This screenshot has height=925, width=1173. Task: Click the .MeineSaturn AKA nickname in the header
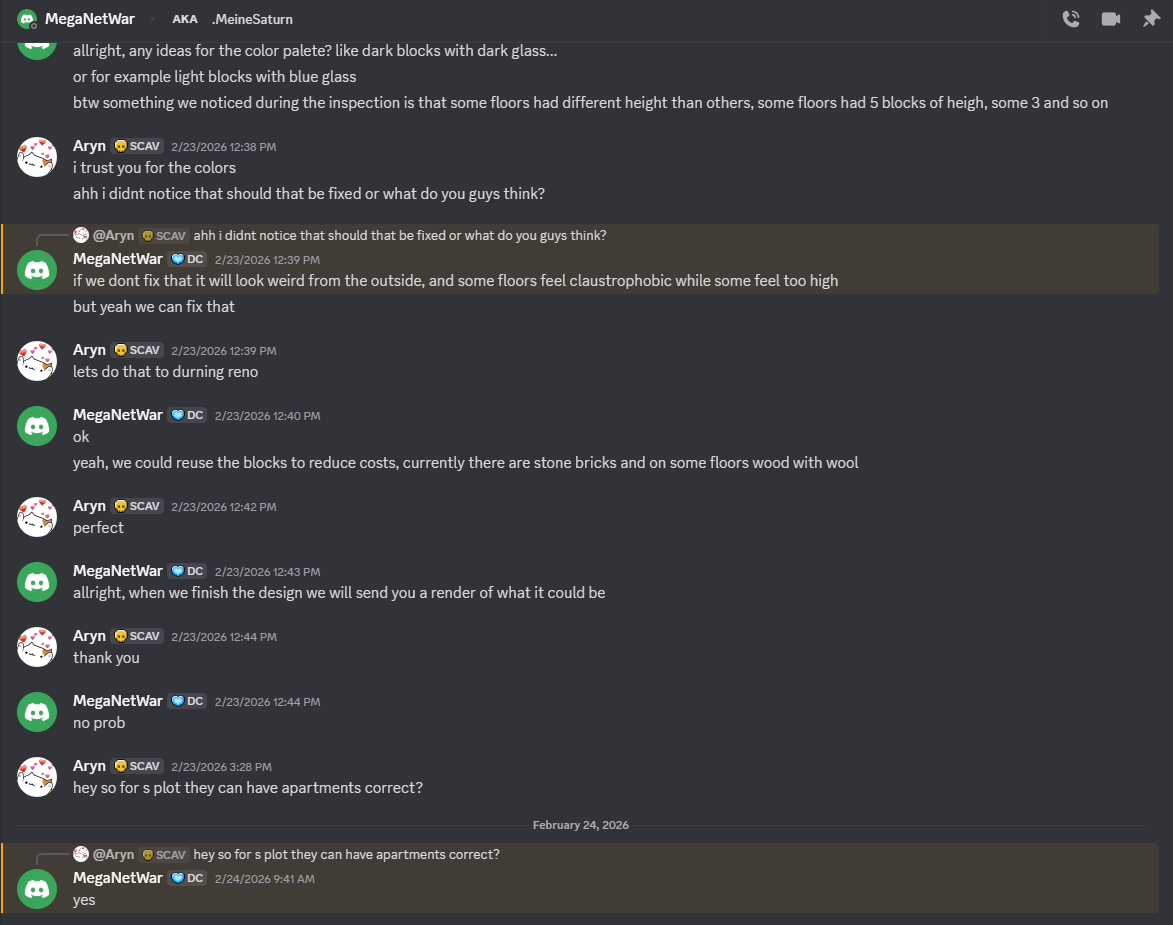pyautogui.click(x=252, y=19)
